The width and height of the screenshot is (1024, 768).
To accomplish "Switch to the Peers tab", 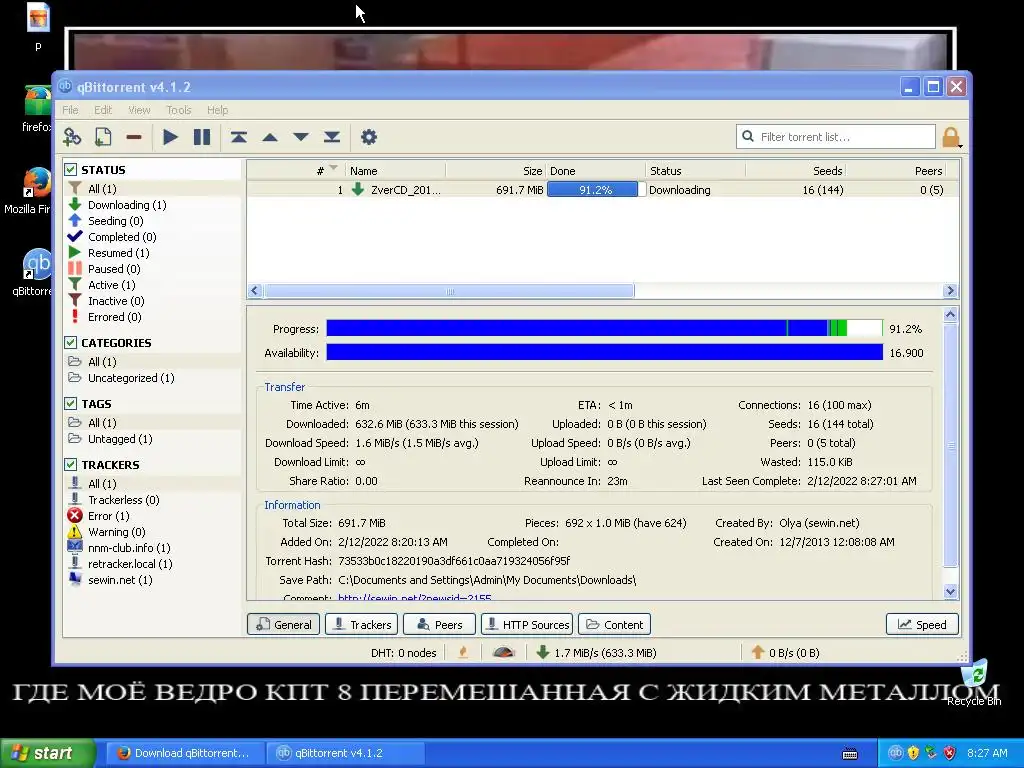I will (439, 624).
